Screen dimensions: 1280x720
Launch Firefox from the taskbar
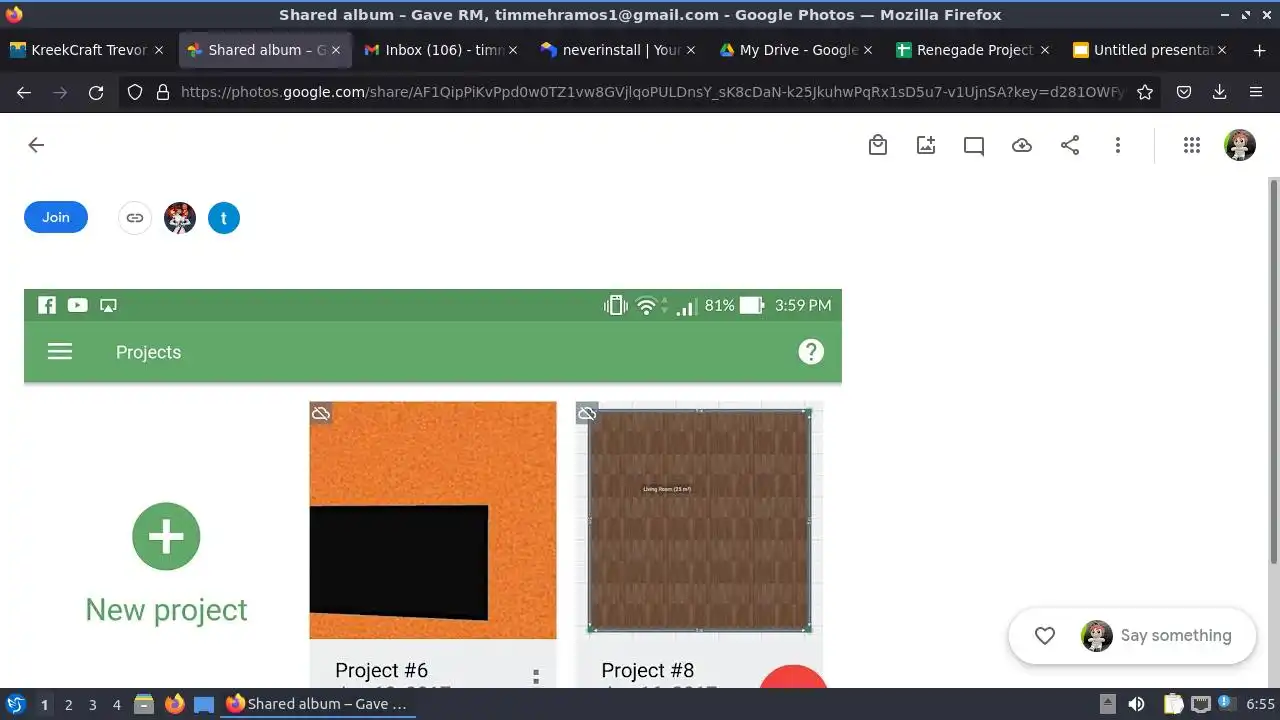coord(174,704)
